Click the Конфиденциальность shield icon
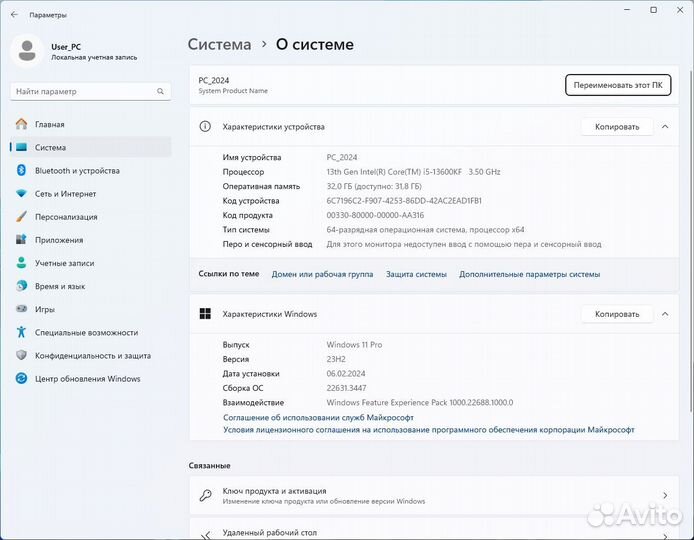 click(21, 355)
